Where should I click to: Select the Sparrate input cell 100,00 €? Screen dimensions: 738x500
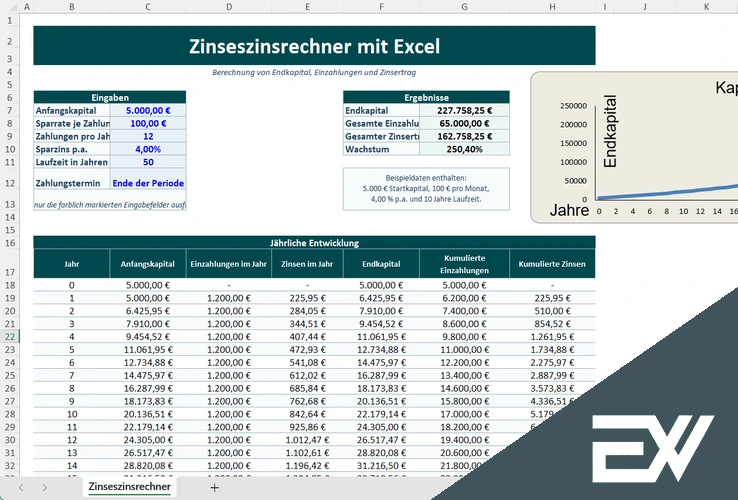(148, 123)
